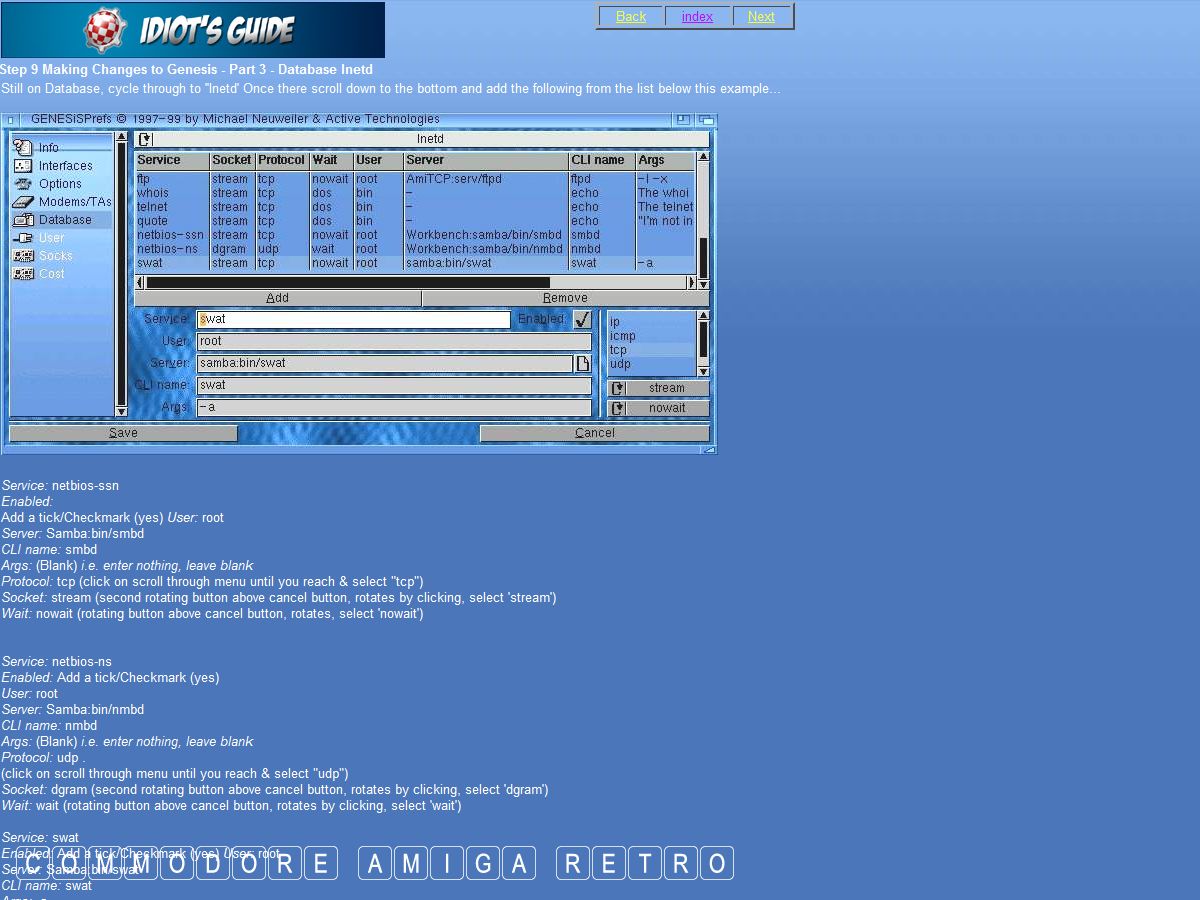
Task: Cycle the Inetd database selector
Action: click(x=145, y=139)
